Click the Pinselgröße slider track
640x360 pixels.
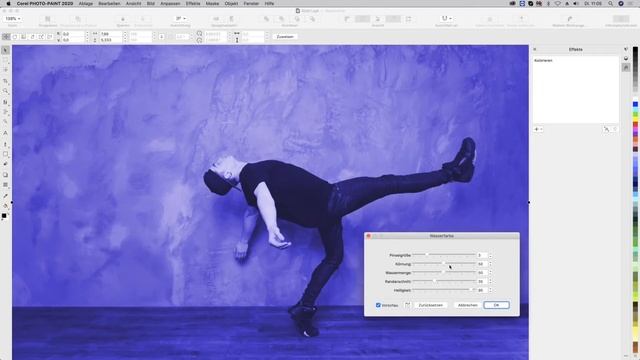click(x=444, y=255)
